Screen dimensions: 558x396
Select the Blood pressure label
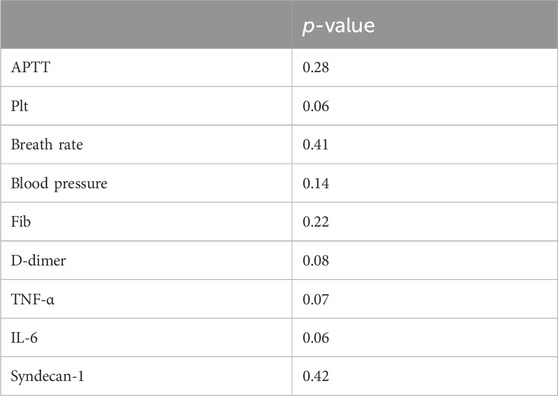point(59,184)
